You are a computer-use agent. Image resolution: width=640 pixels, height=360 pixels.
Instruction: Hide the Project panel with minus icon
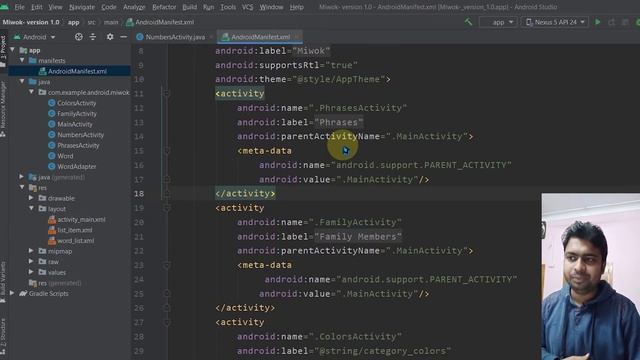pos(123,37)
